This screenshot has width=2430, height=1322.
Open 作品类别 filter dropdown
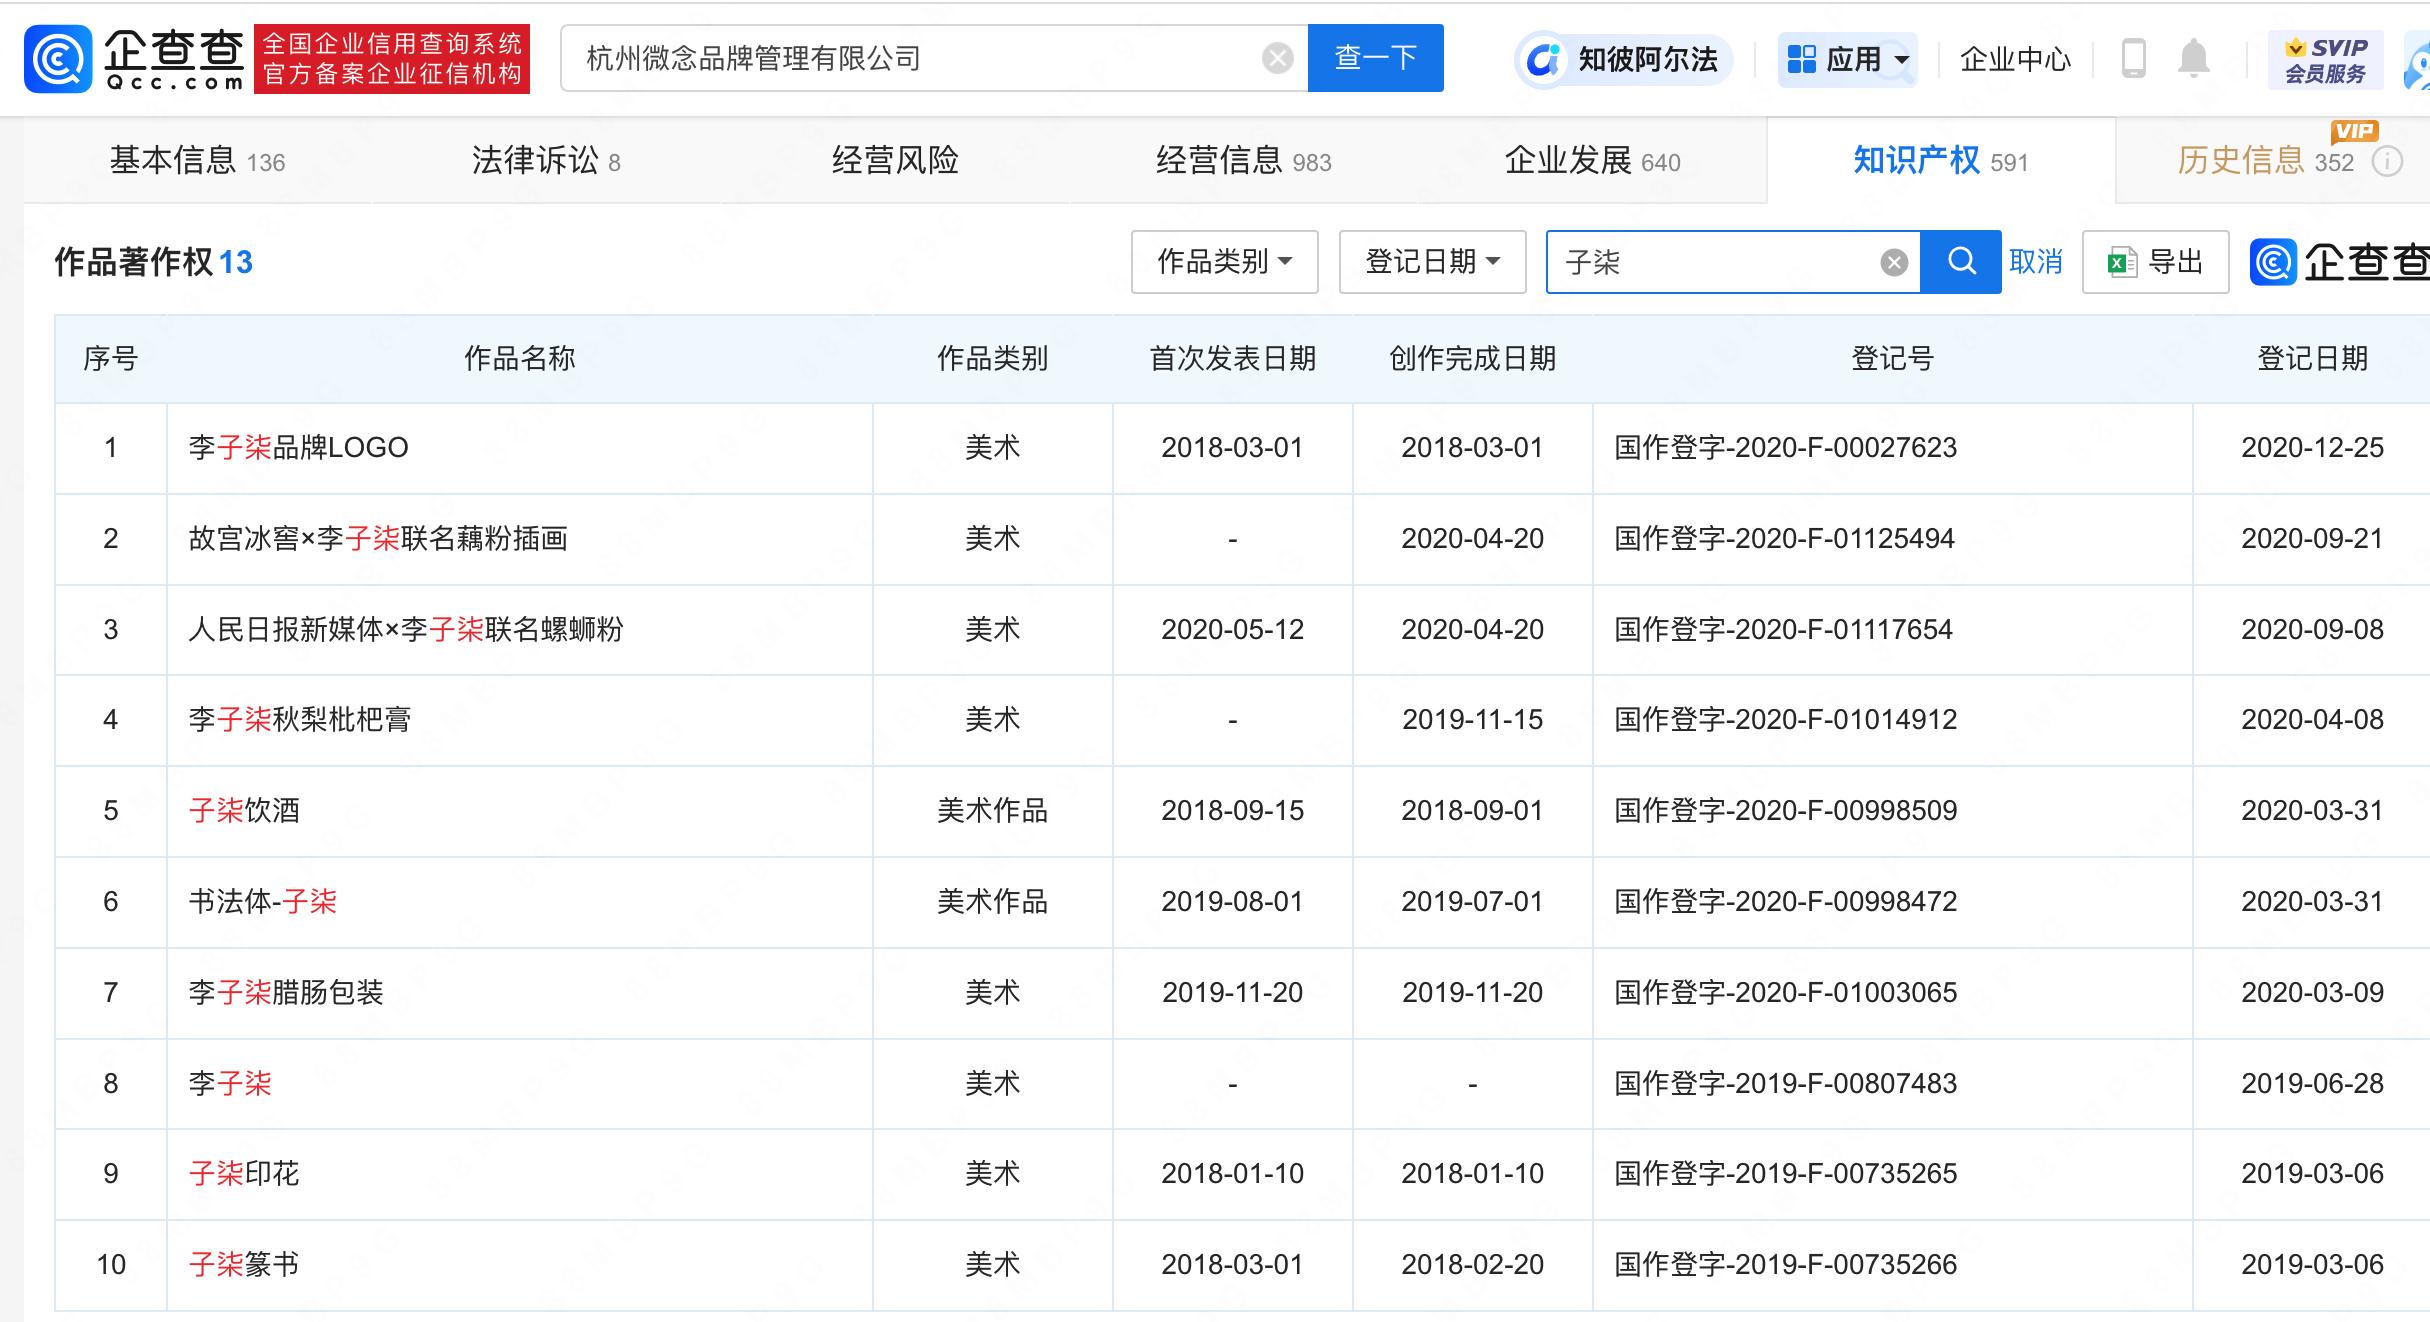click(1224, 262)
